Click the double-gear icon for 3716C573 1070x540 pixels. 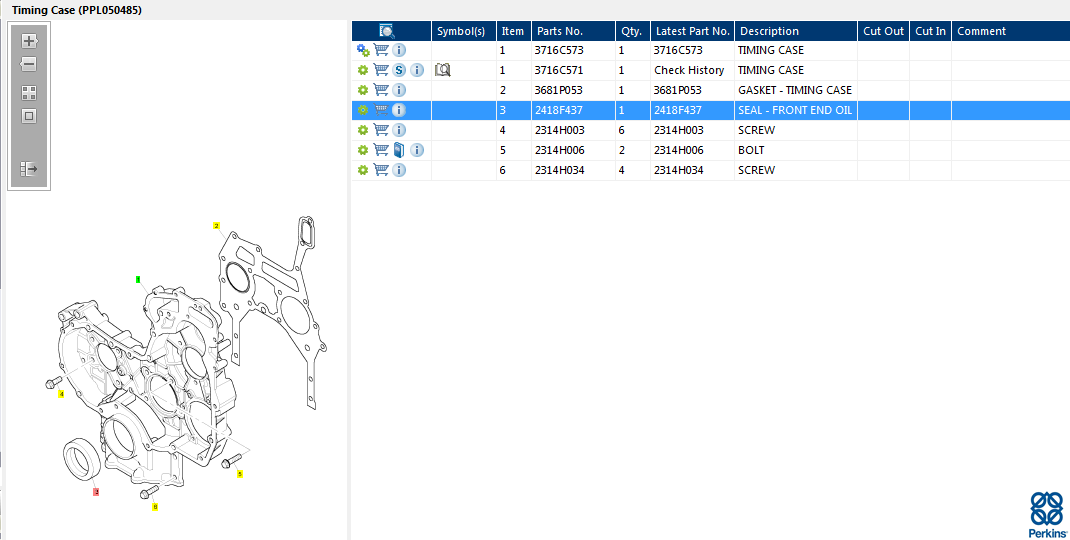363,51
